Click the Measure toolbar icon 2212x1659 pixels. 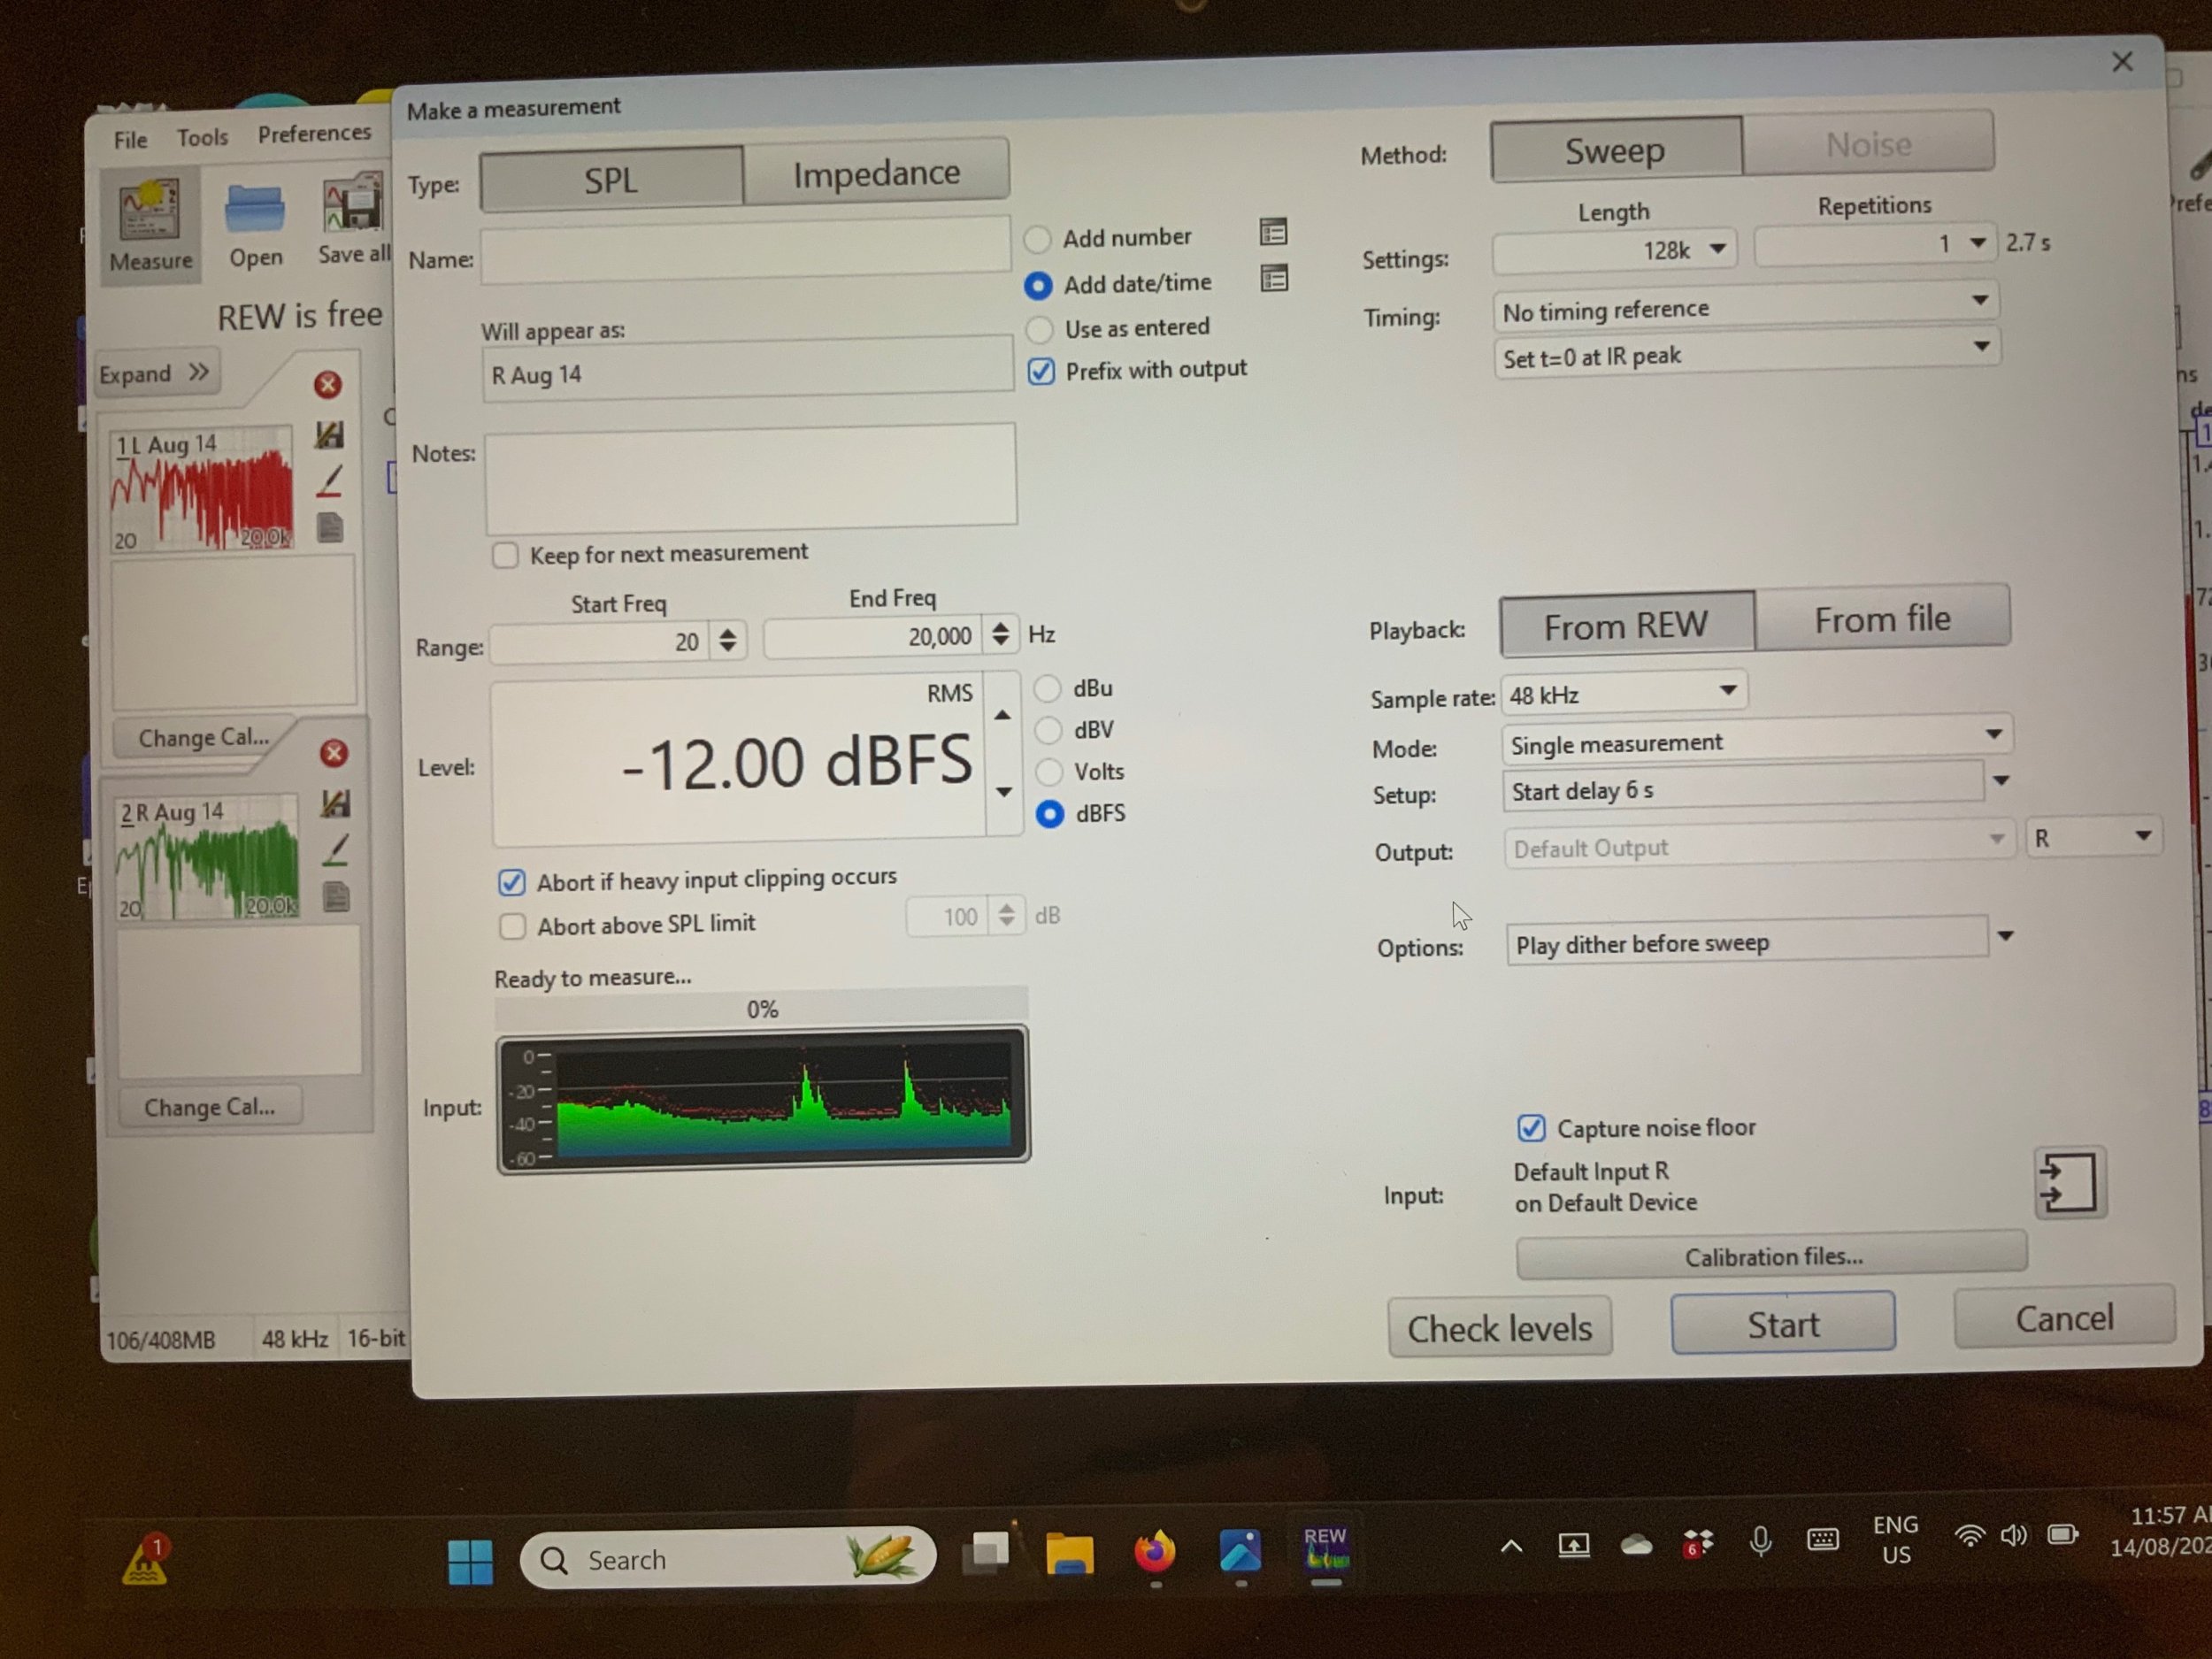[150, 225]
